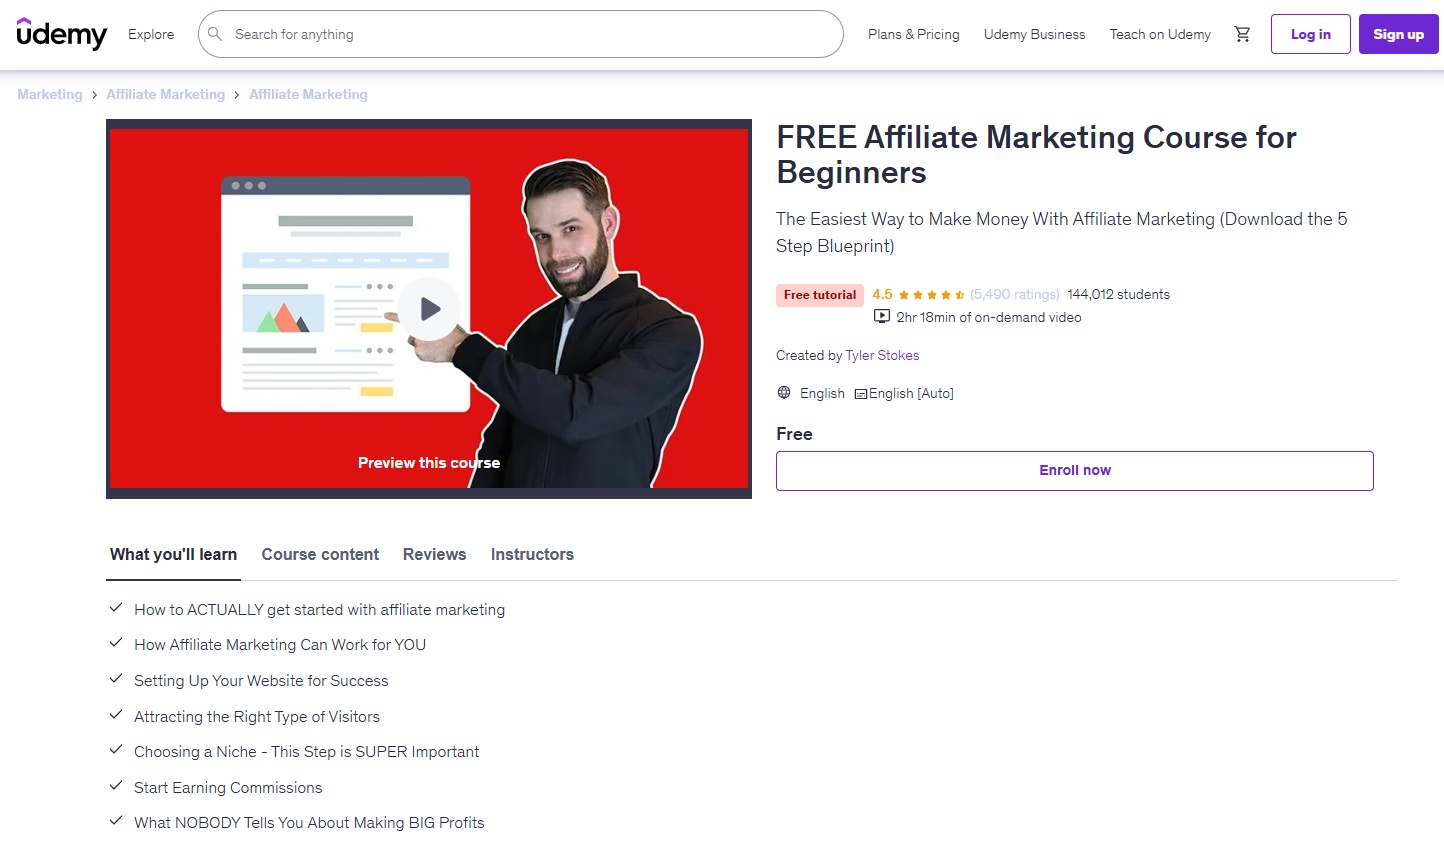Open the Udemy logo home link
This screenshot has width=1444, height=843.
point(61,34)
